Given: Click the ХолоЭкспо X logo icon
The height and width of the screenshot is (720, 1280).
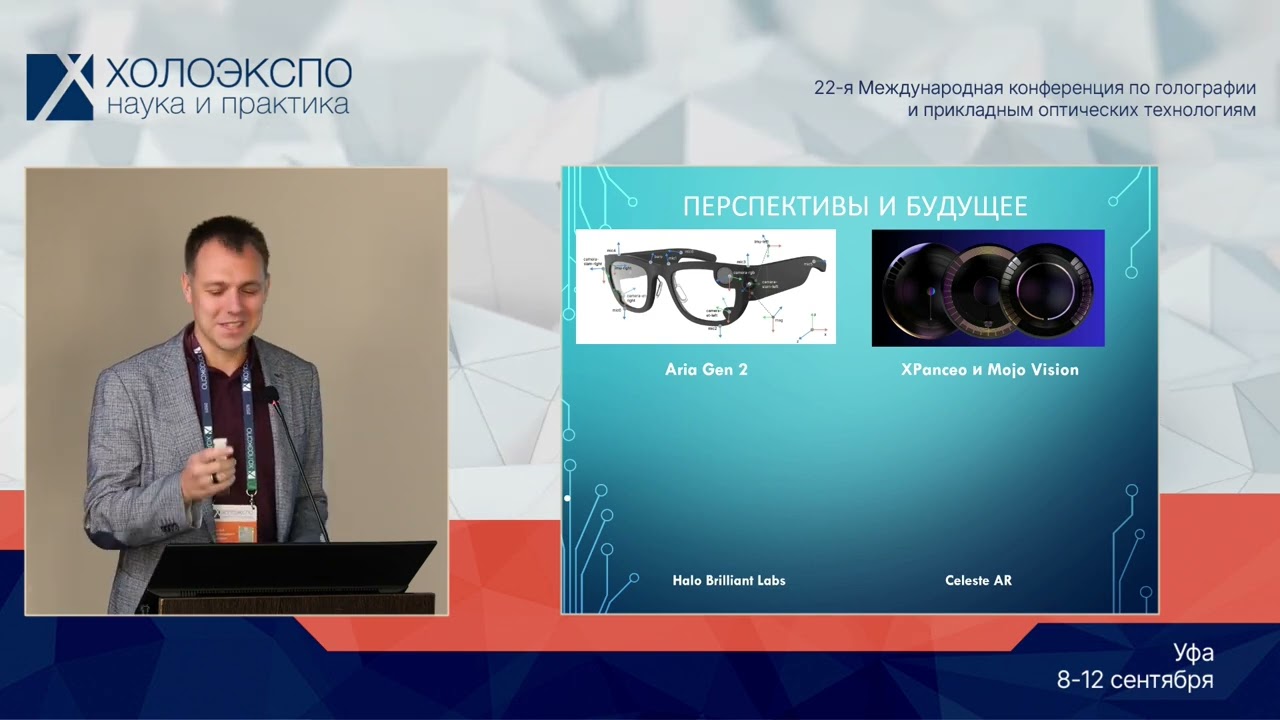Looking at the screenshot, I should pos(60,87).
